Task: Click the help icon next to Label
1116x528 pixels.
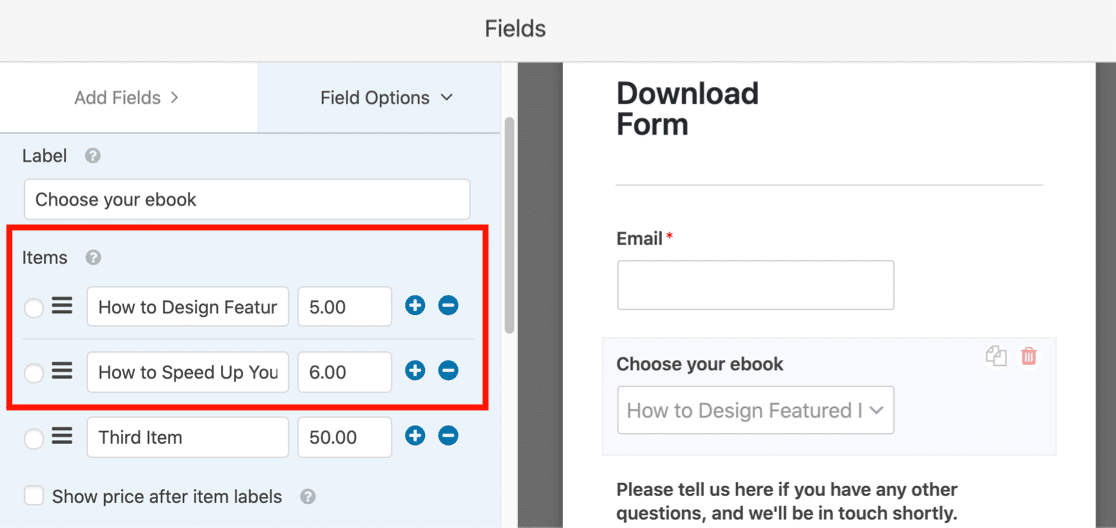Action: tap(93, 156)
